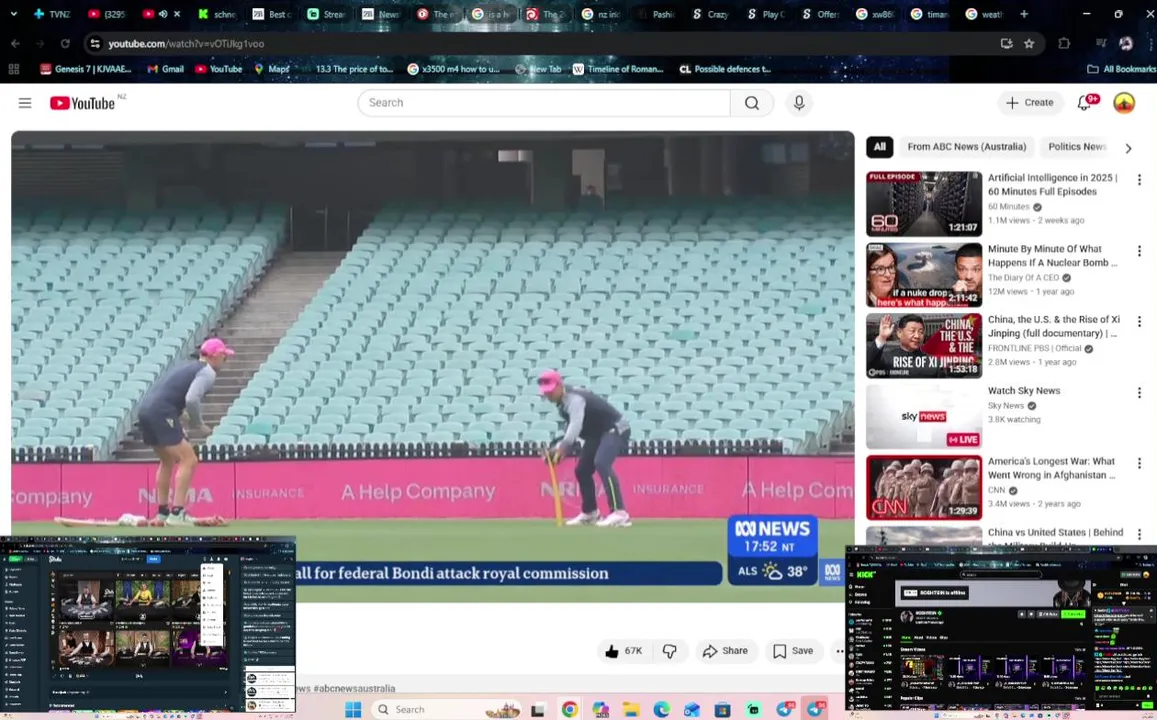Dislike the video with thumbs down
Screen dimensions: 1157x720
point(669,651)
